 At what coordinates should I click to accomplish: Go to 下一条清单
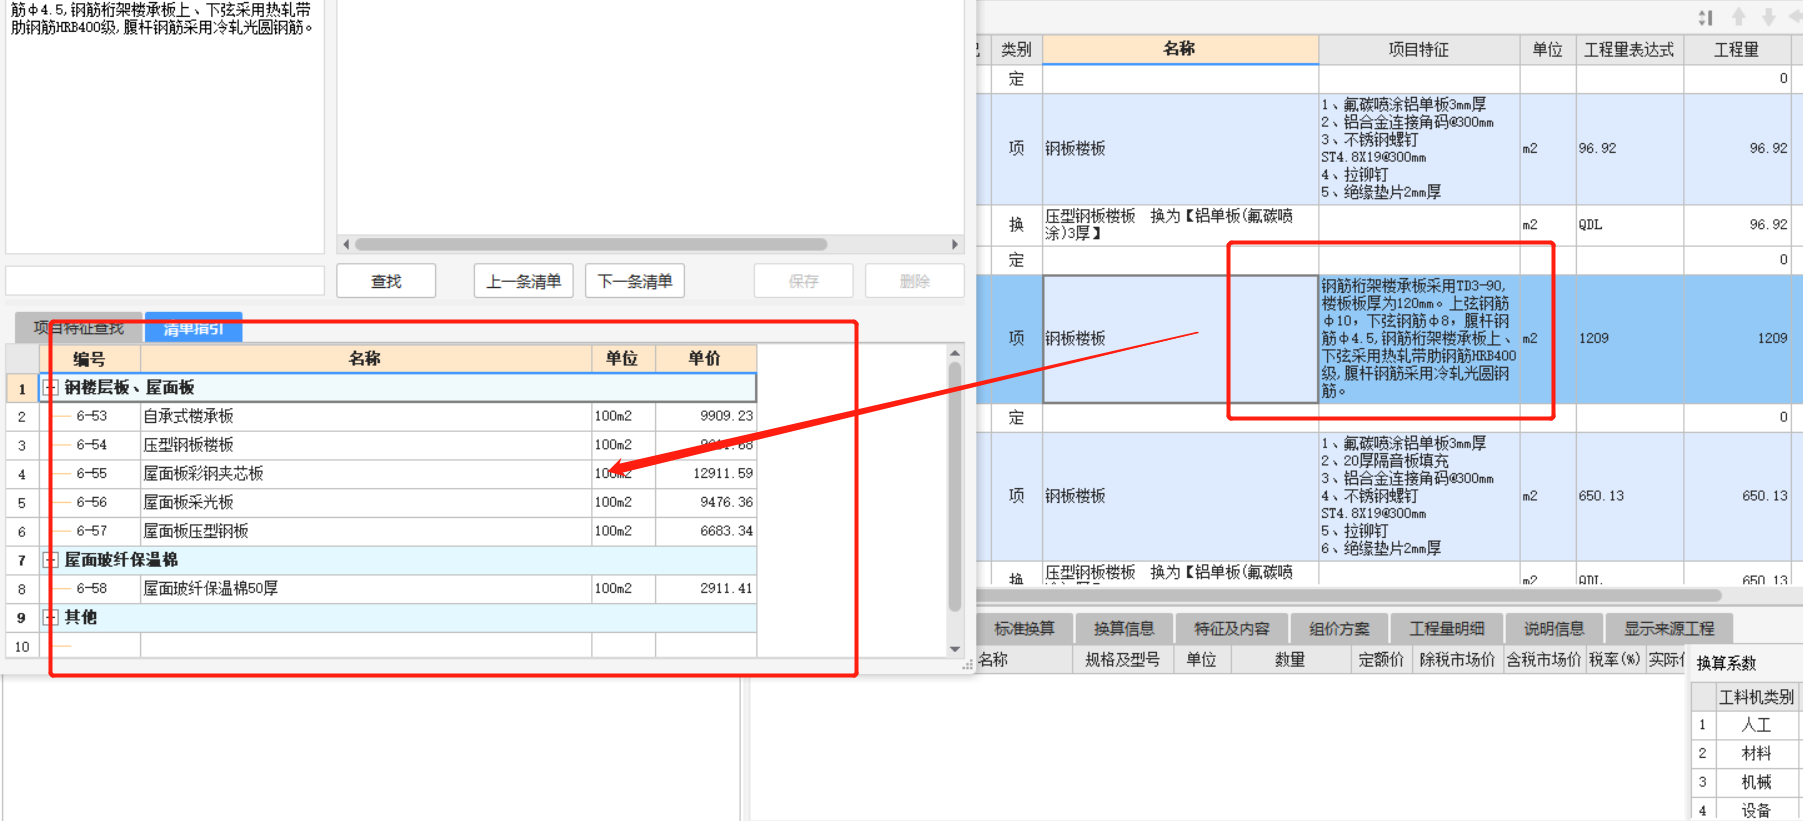[635, 281]
